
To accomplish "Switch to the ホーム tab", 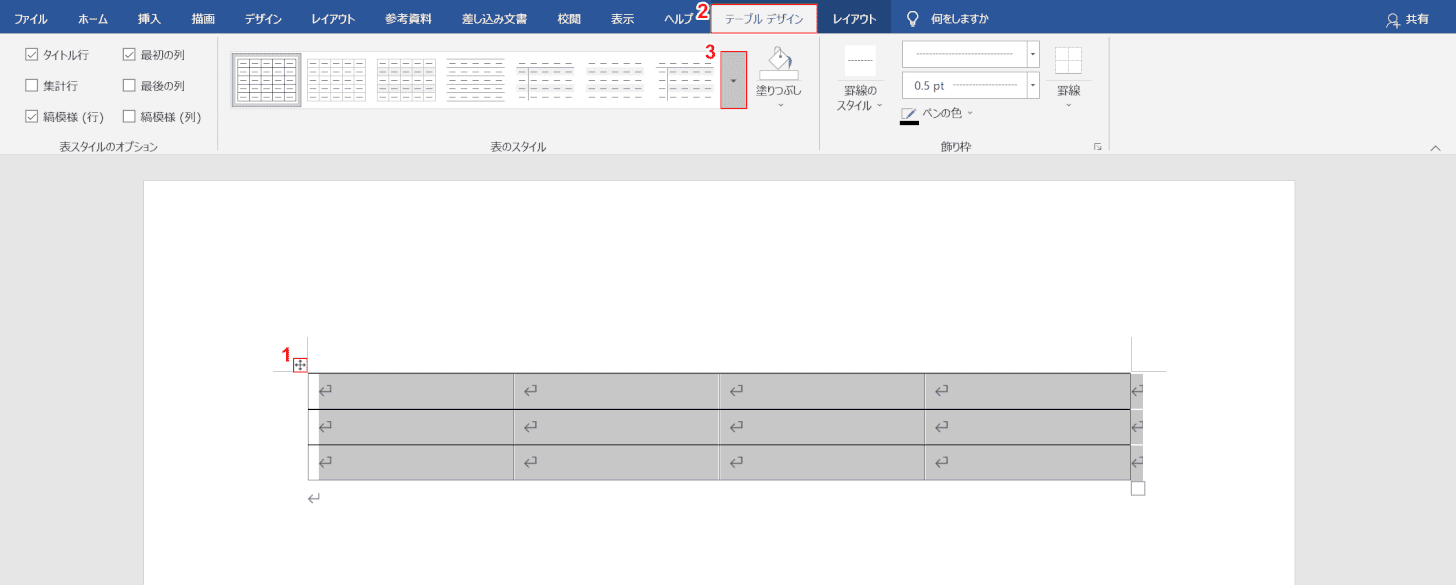I will click(x=93, y=18).
